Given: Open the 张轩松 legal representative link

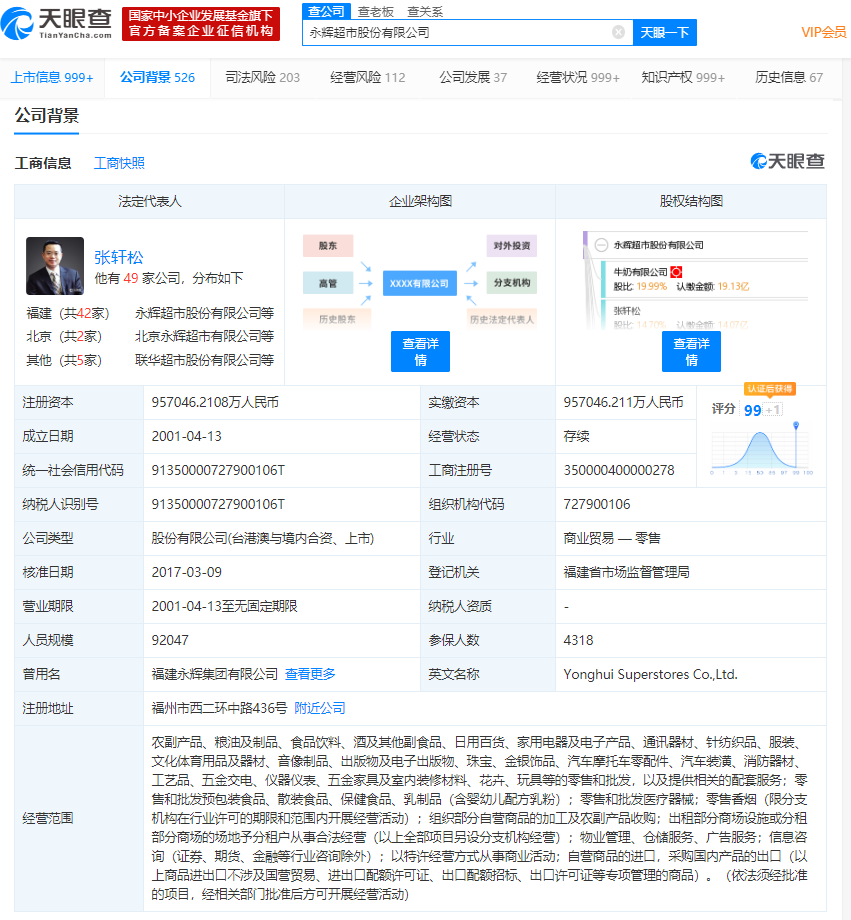Looking at the screenshot, I should [x=119, y=257].
